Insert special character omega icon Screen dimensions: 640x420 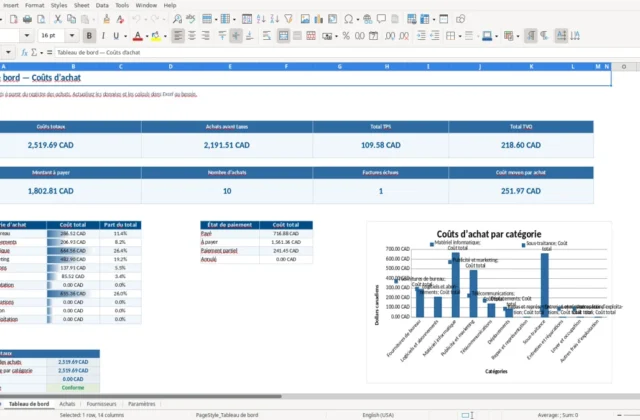click(348, 19)
